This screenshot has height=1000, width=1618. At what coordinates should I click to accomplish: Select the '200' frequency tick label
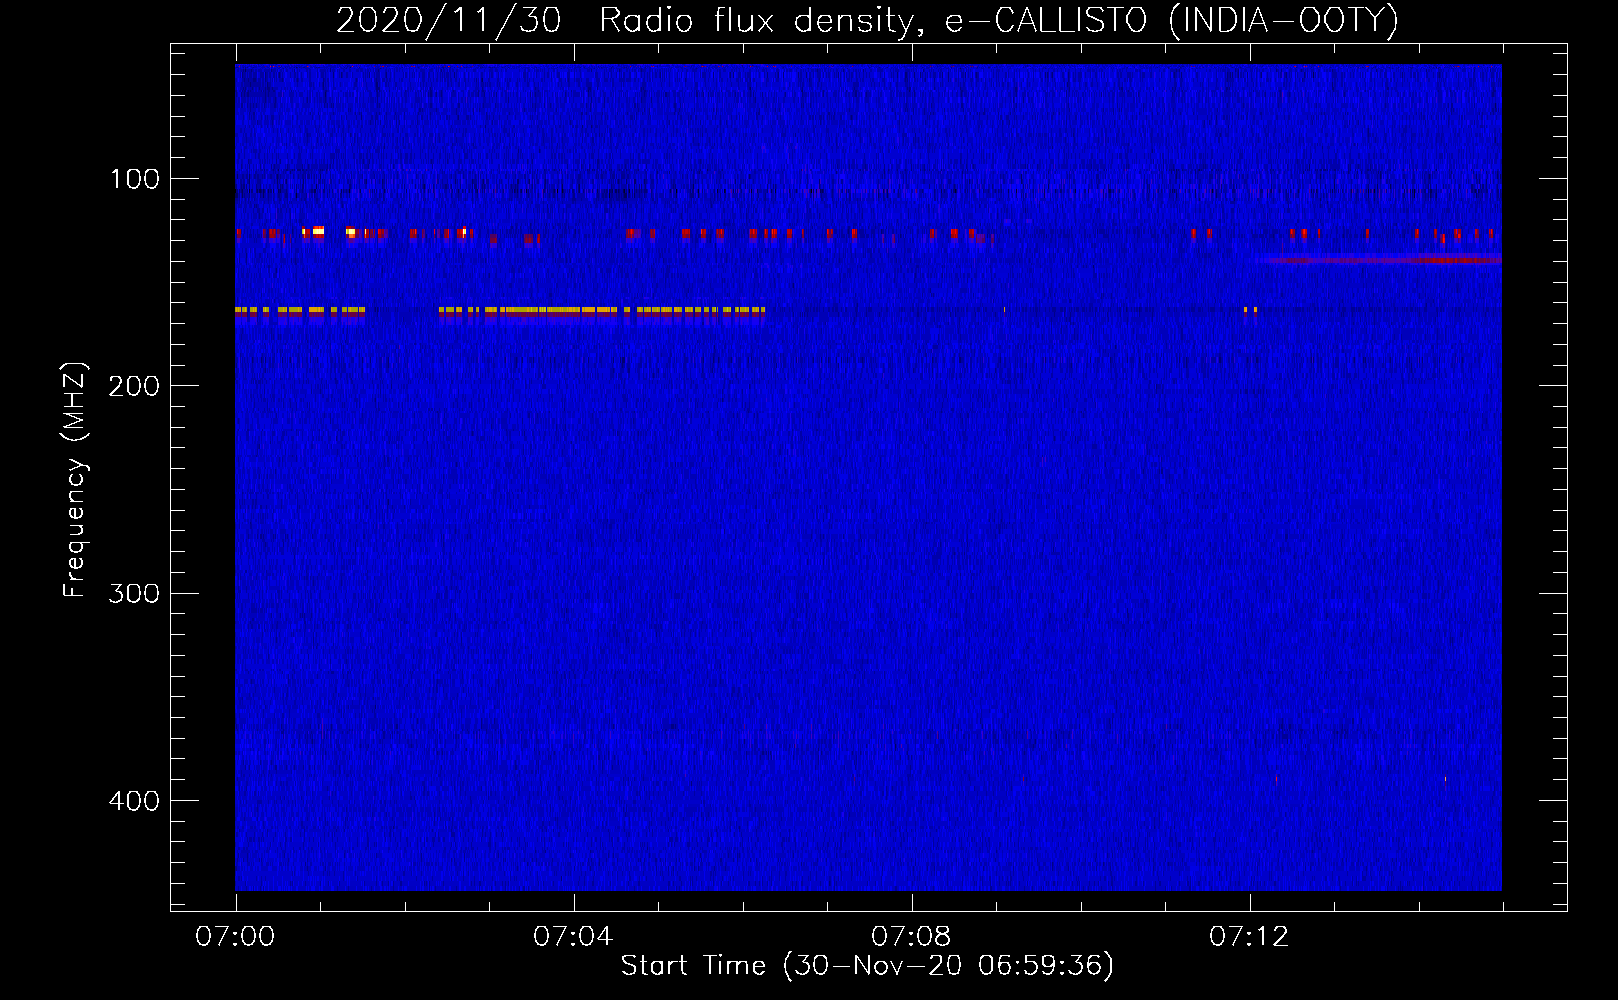pyautogui.click(x=134, y=386)
